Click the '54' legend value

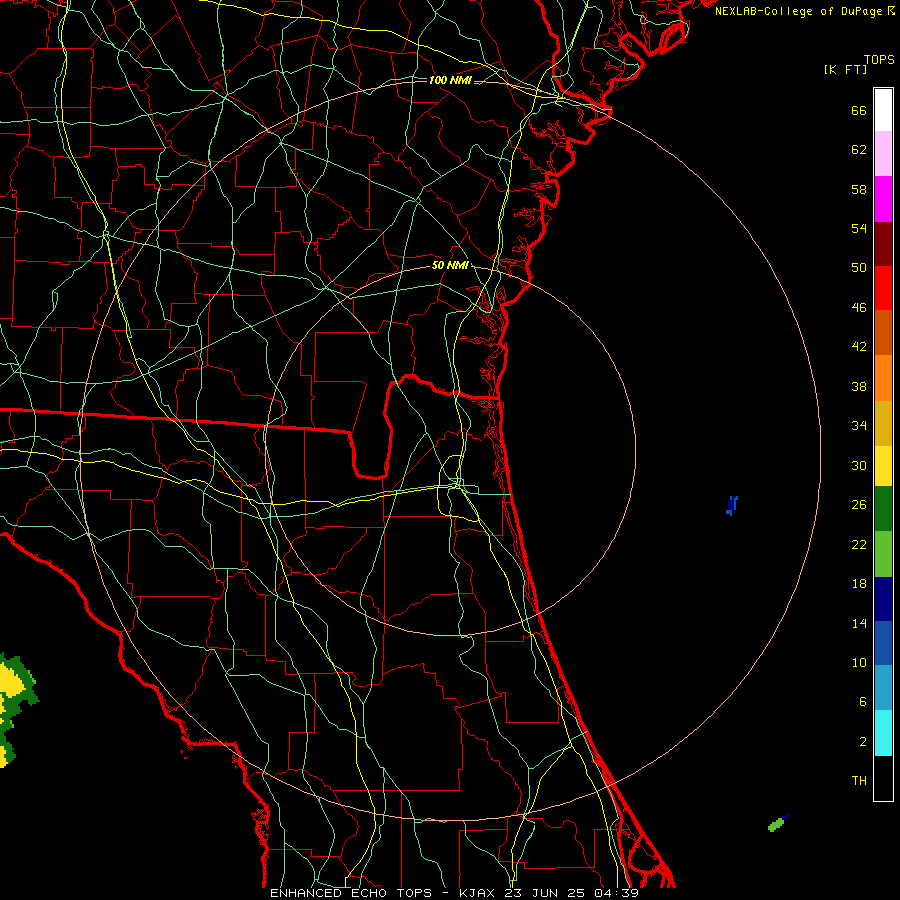click(x=859, y=228)
